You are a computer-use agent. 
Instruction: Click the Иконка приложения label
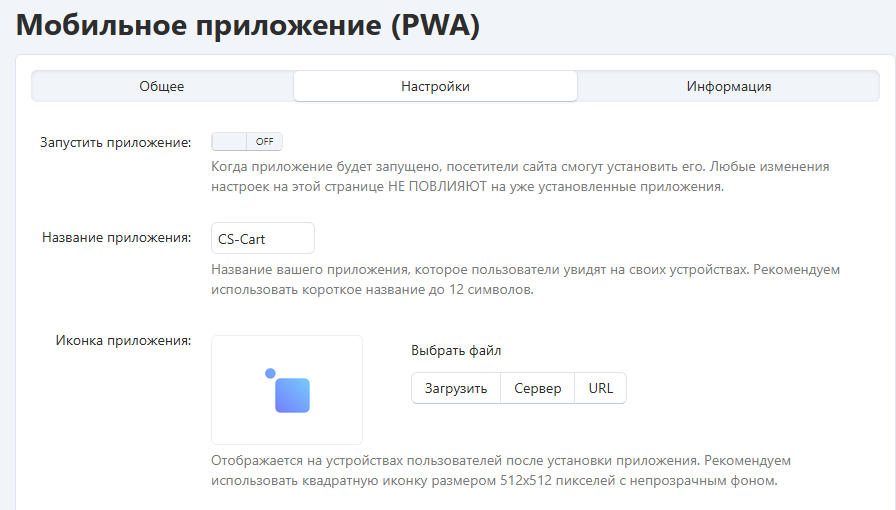(x=123, y=341)
